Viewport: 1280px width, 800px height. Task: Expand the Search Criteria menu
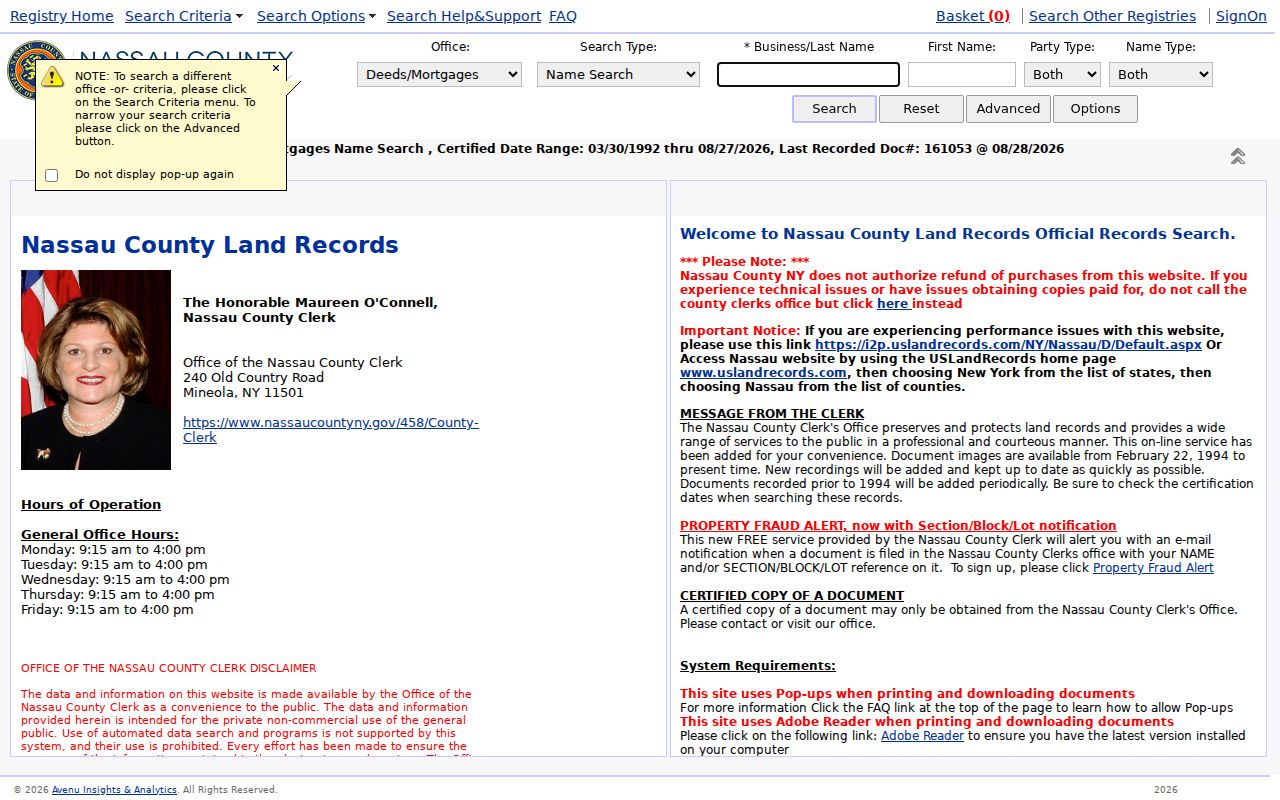[x=184, y=16]
